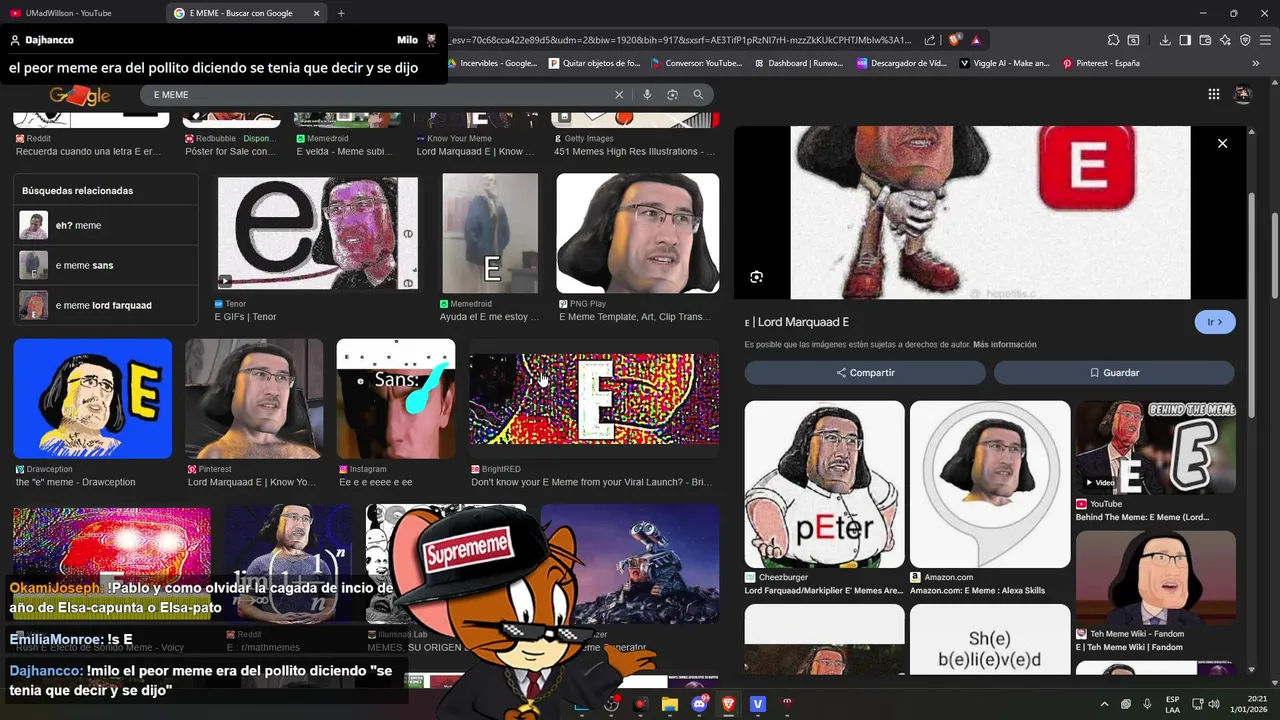The width and height of the screenshot is (1280, 720).
Task: Open Discord from the taskbar
Action: (x=699, y=704)
